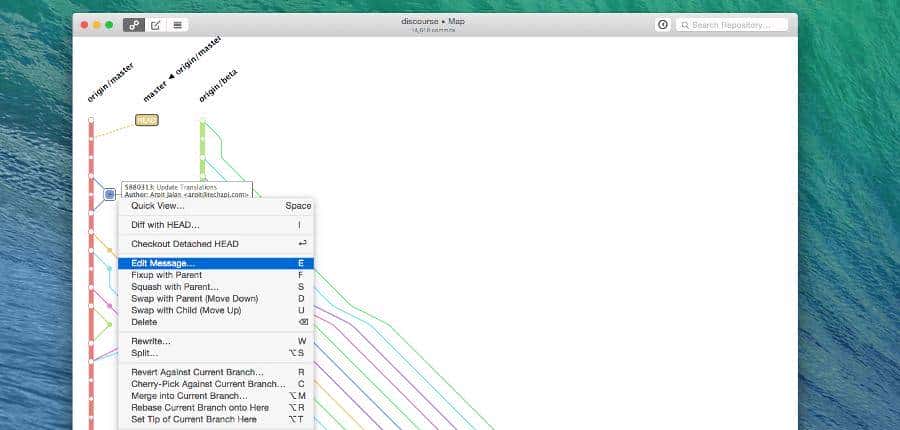This screenshot has width=900, height=430.
Task: Select Swap with Parent (Move Down)
Action: point(216,299)
